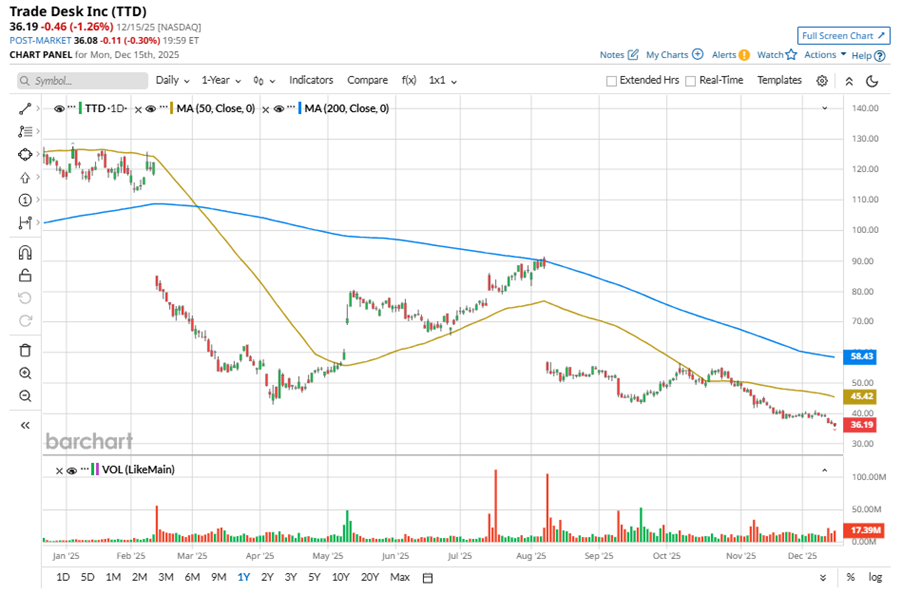
Task: Select the numbered label annotation tool
Action: click(x=25, y=200)
